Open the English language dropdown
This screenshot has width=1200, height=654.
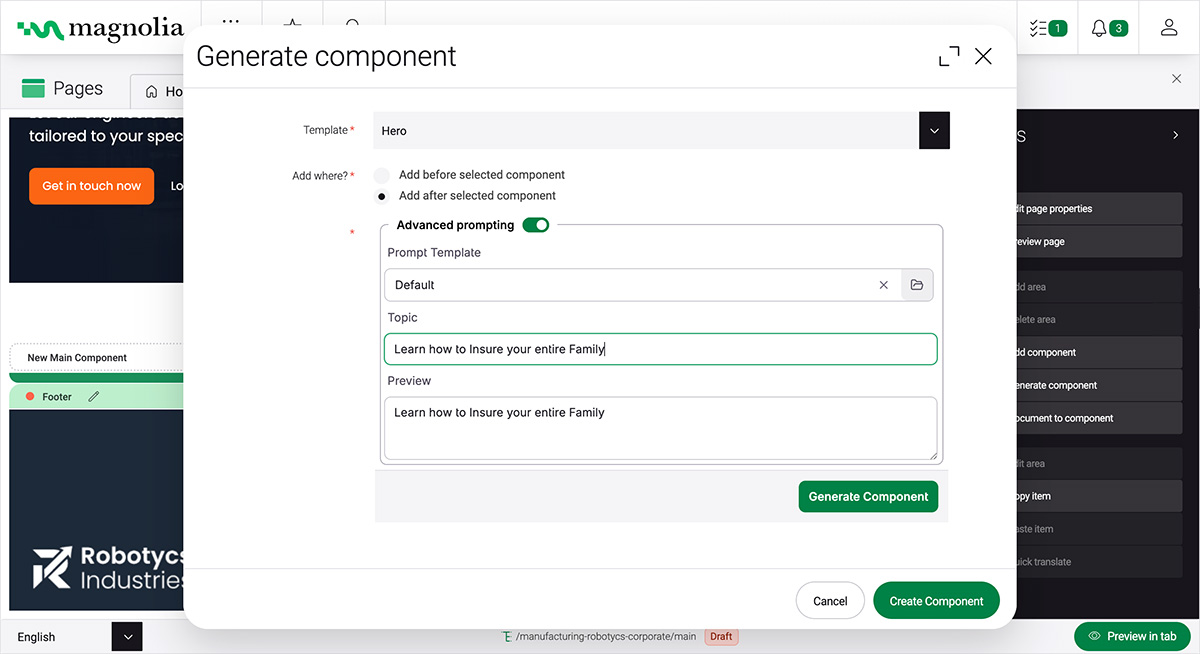127,637
